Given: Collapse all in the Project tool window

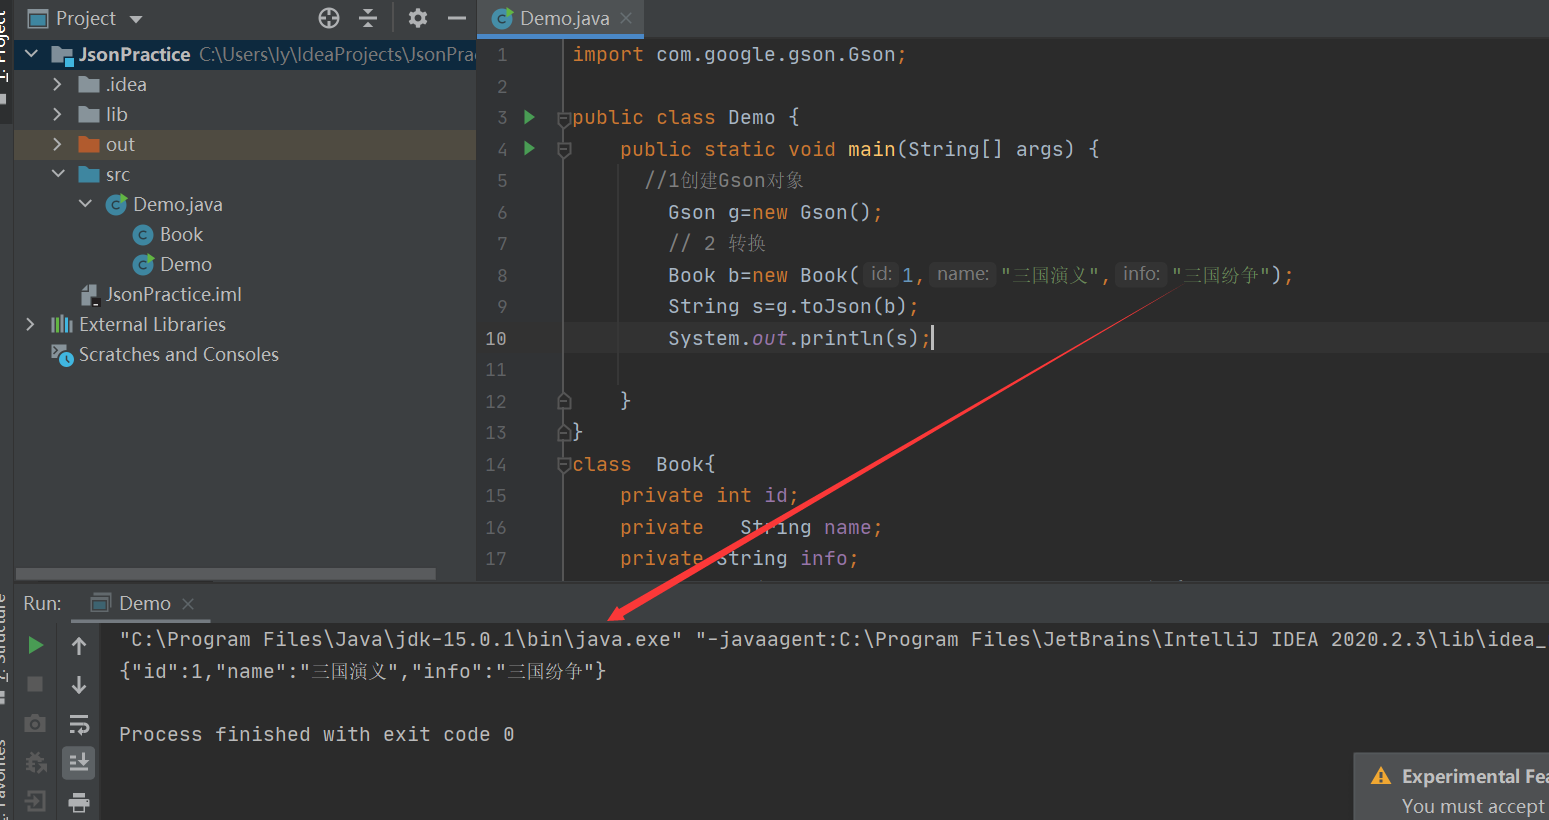Looking at the screenshot, I should pos(368,18).
